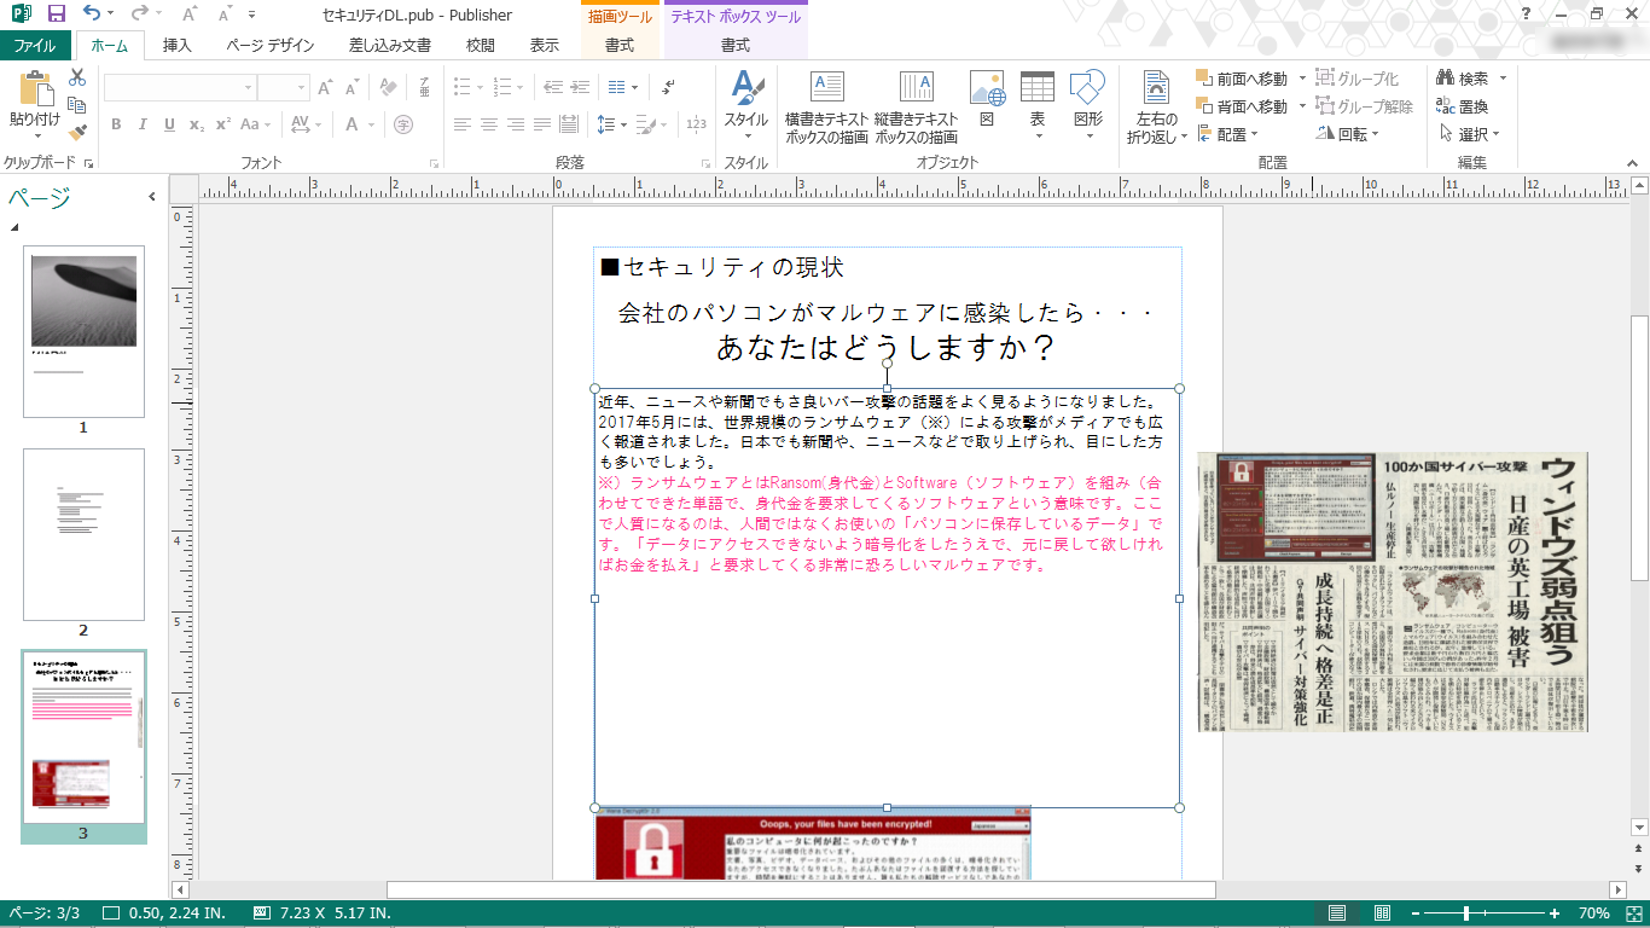Open the font name dropdown
The height and width of the screenshot is (928, 1650).
click(248, 88)
